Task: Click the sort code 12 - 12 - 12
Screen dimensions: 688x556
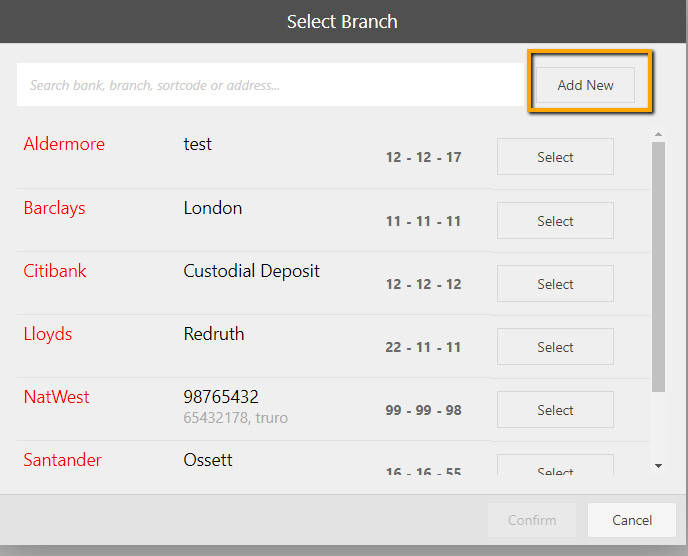Action: 423,284
